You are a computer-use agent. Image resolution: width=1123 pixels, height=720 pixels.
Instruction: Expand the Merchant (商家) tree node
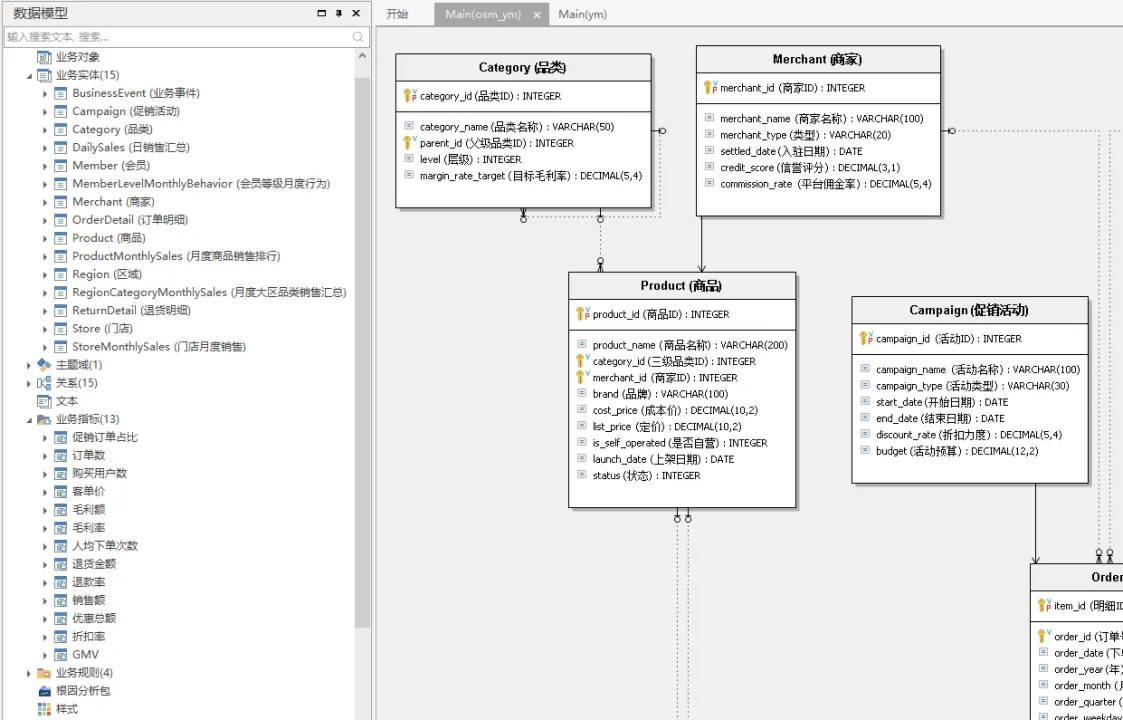(x=45, y=202)
